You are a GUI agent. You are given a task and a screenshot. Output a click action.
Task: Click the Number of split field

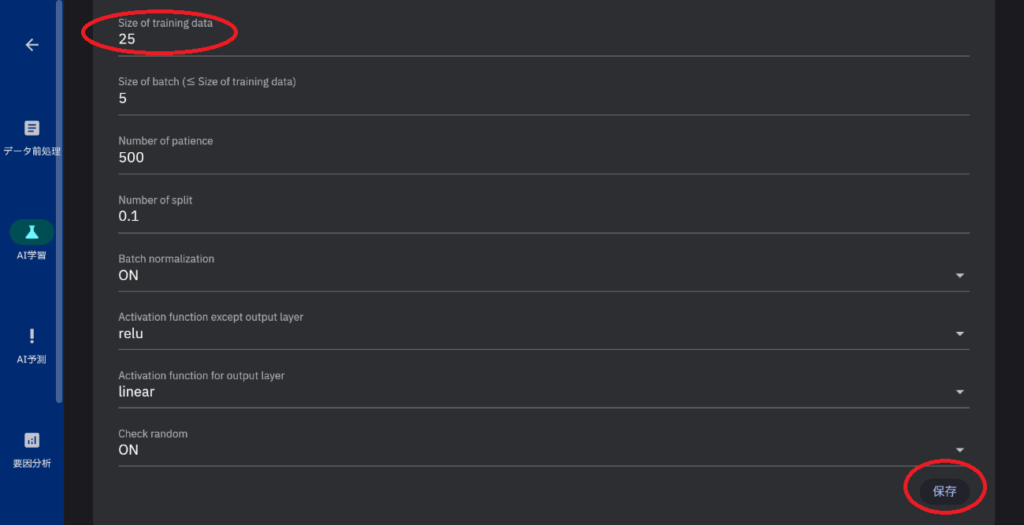(540, 216)
